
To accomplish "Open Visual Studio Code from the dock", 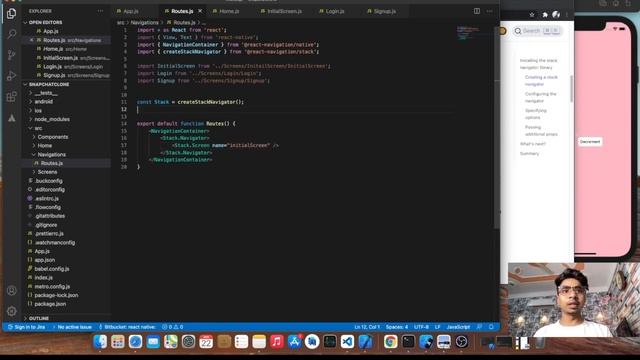I will point(347,342).
